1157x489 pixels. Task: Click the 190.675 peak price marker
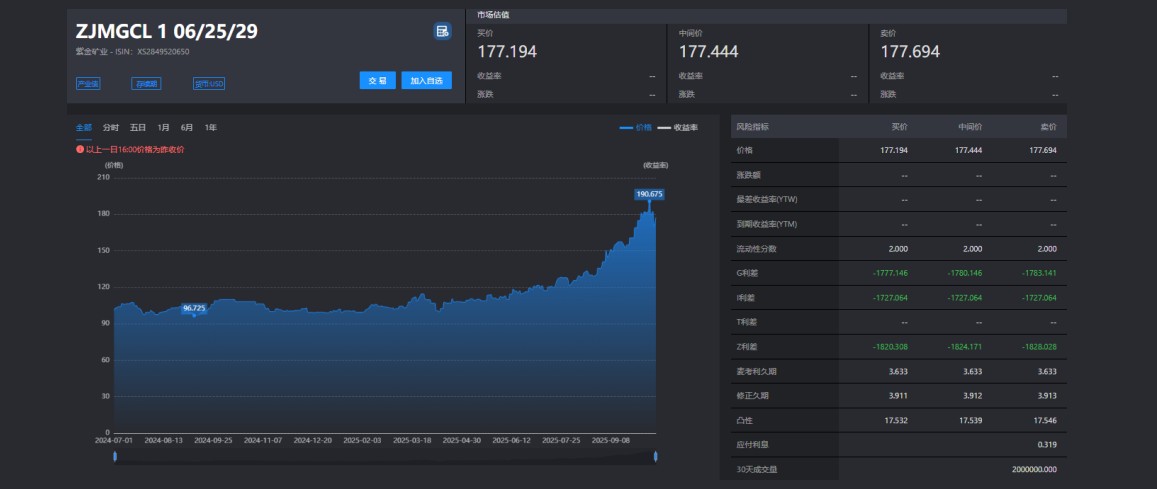coord(650,193)
